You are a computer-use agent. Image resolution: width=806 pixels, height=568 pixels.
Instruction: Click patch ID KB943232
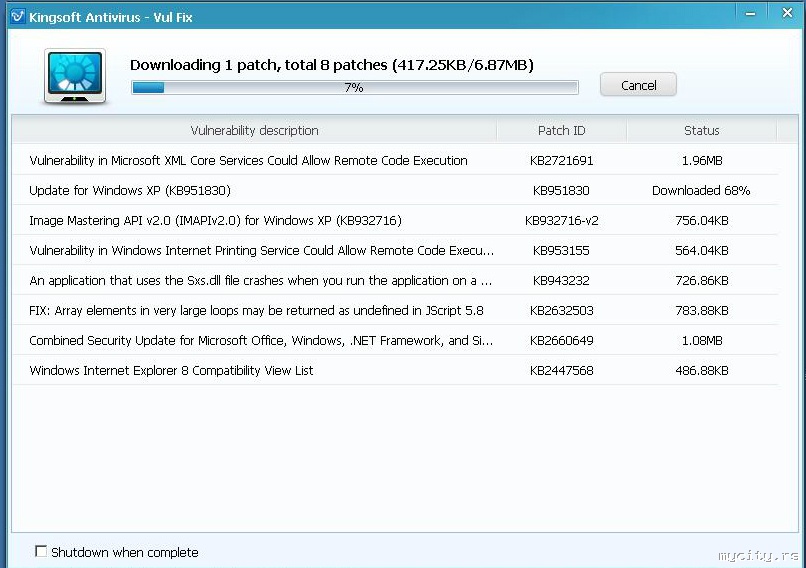pyautogui.click(x=561, y=280)
